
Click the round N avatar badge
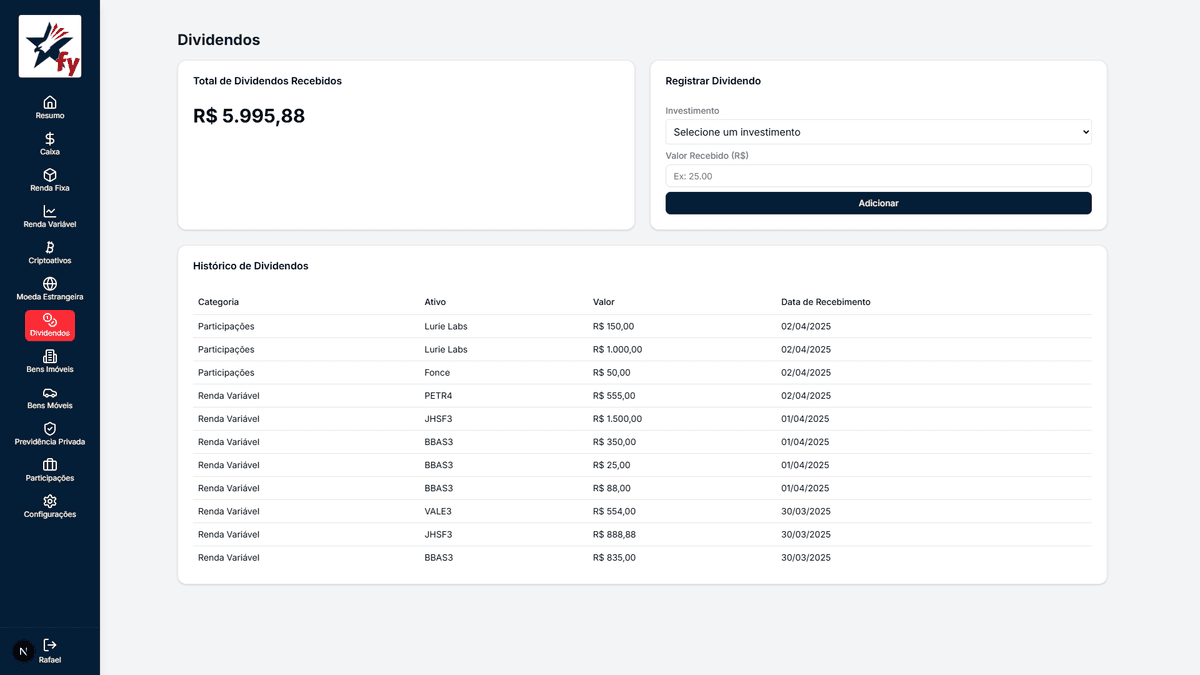23,651
